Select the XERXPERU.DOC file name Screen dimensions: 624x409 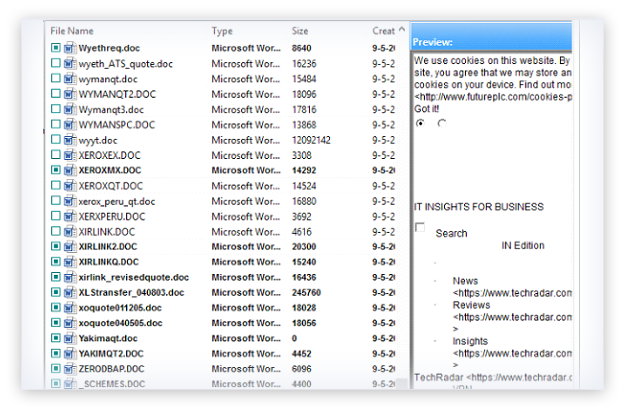[112, 216]
